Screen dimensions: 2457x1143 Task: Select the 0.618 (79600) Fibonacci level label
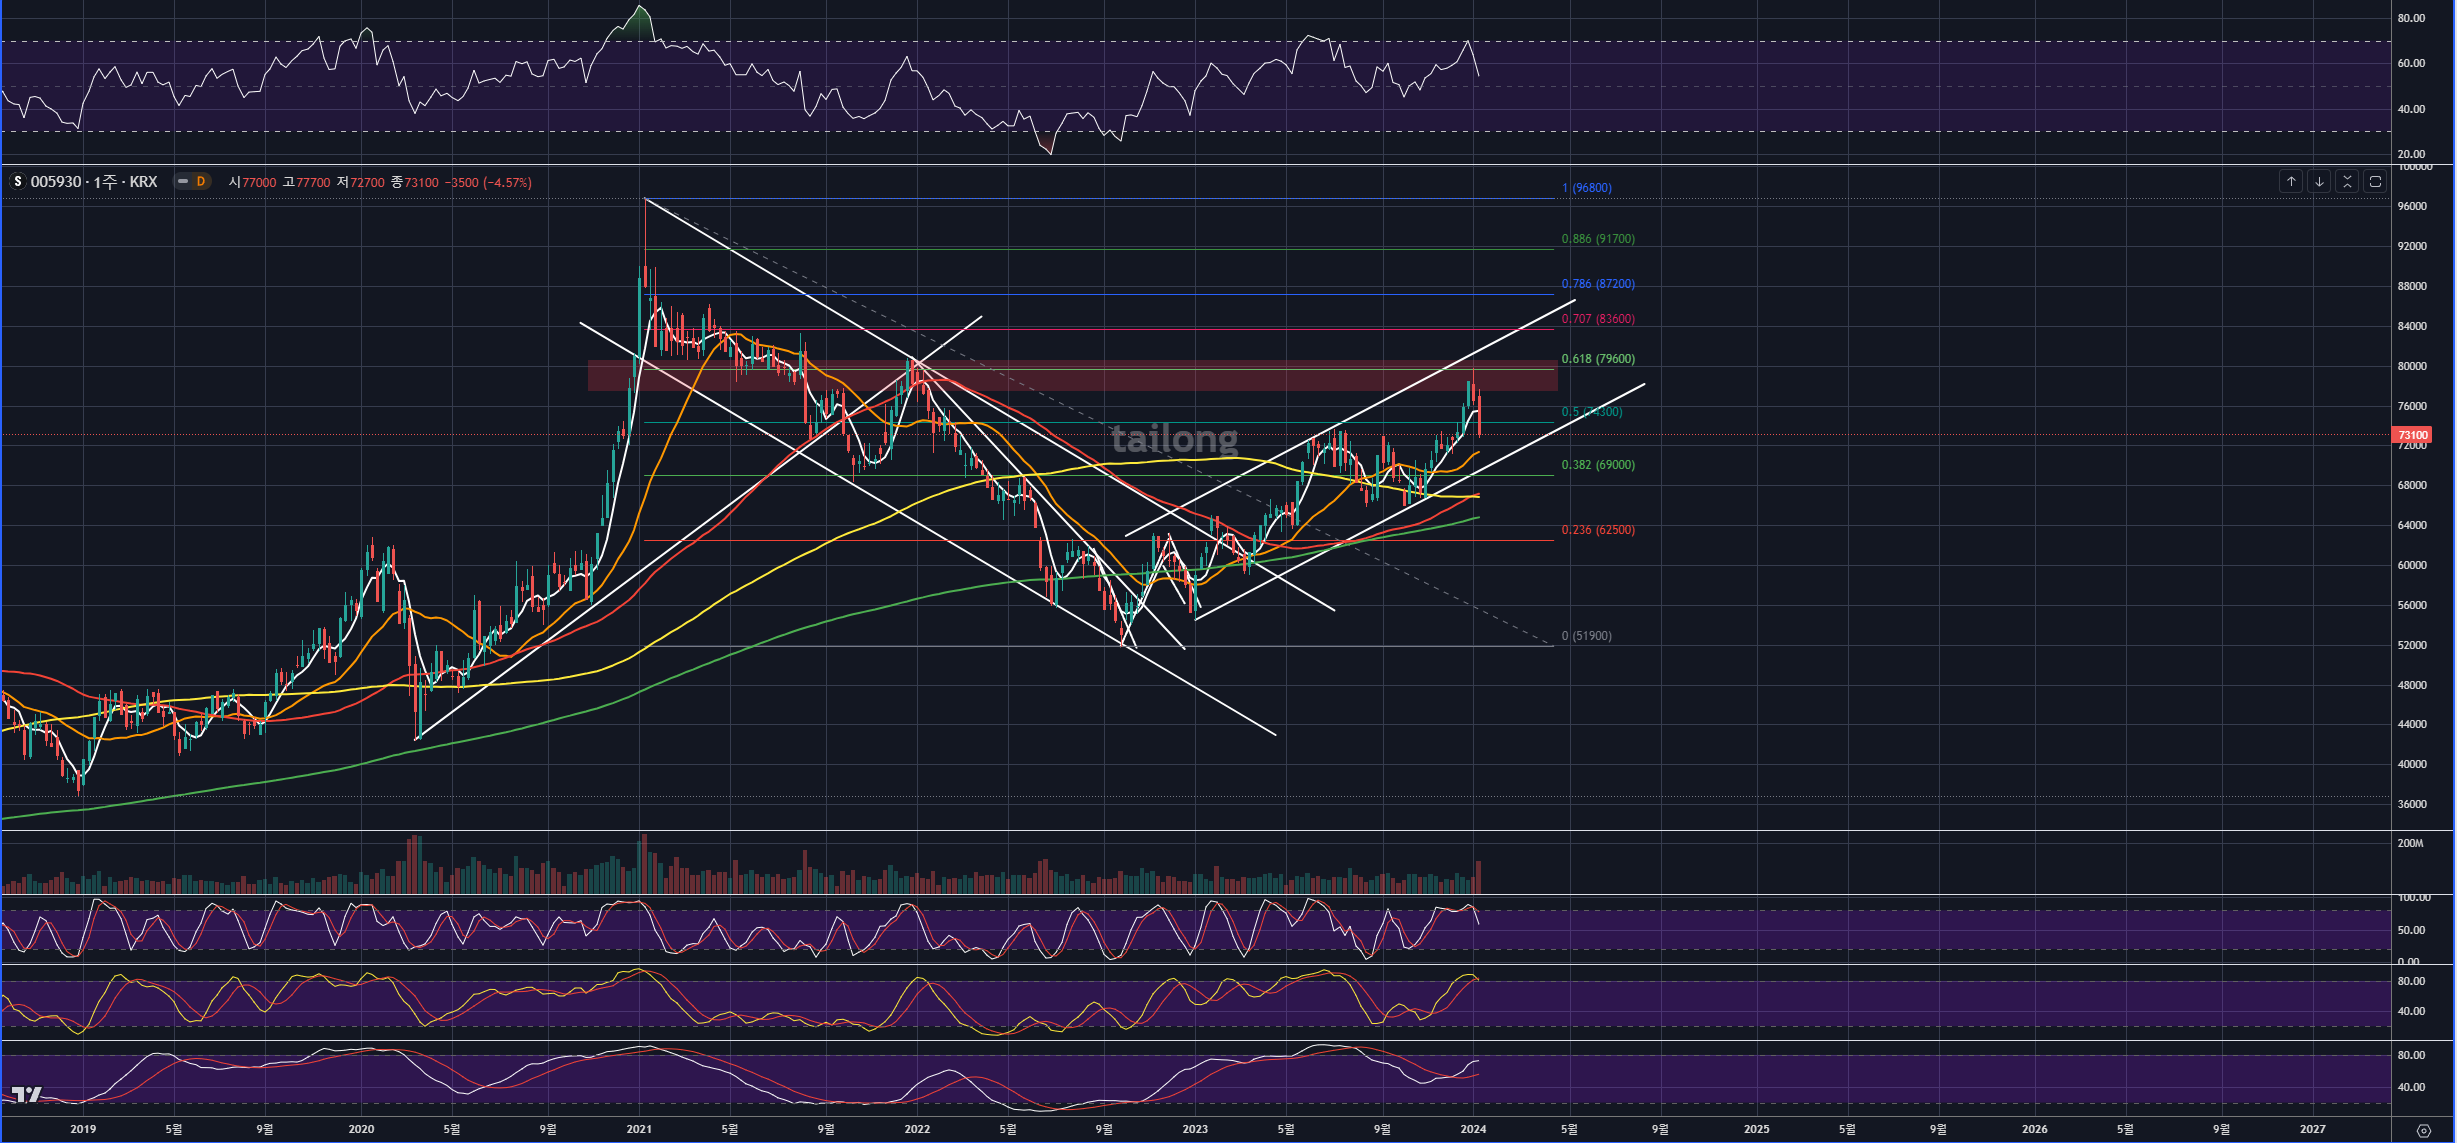pyautogui.click(x=1598, y=359)
